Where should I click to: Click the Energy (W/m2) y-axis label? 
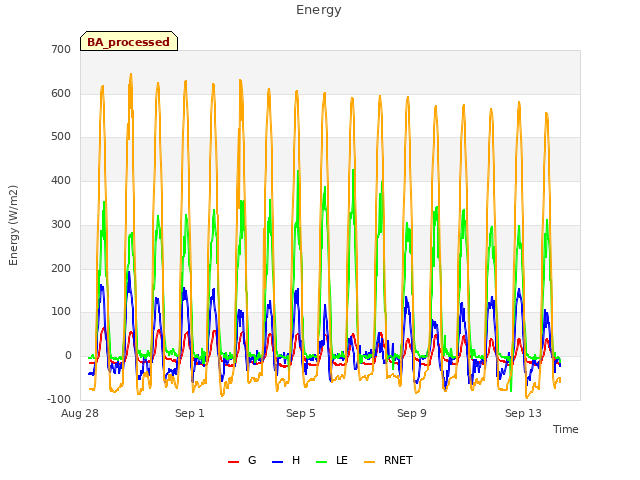13,225
